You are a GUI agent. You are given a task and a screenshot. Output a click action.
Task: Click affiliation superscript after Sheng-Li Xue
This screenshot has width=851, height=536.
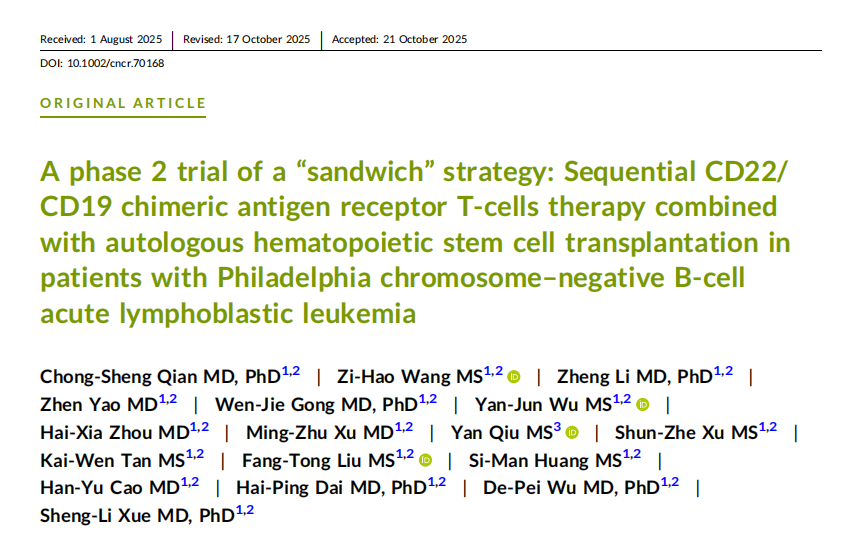[245, 510]
